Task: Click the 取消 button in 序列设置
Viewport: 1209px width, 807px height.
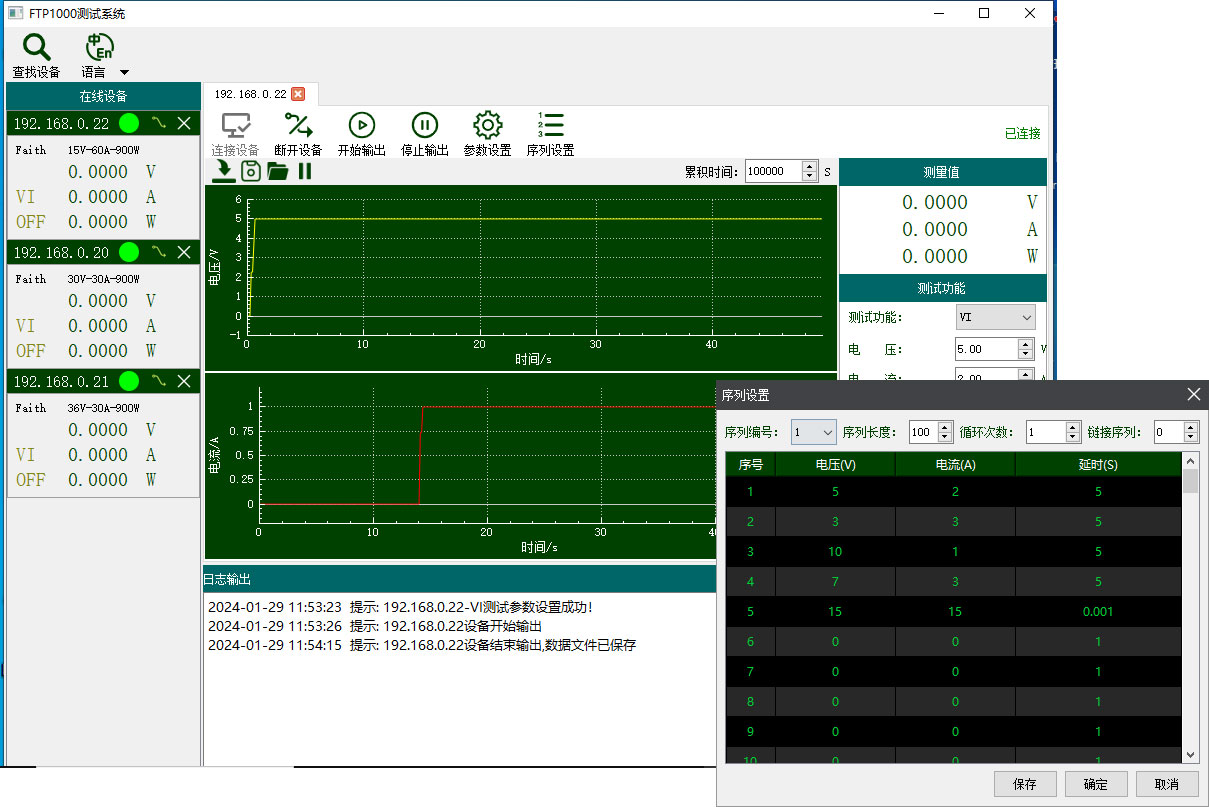Action: 1167,784
